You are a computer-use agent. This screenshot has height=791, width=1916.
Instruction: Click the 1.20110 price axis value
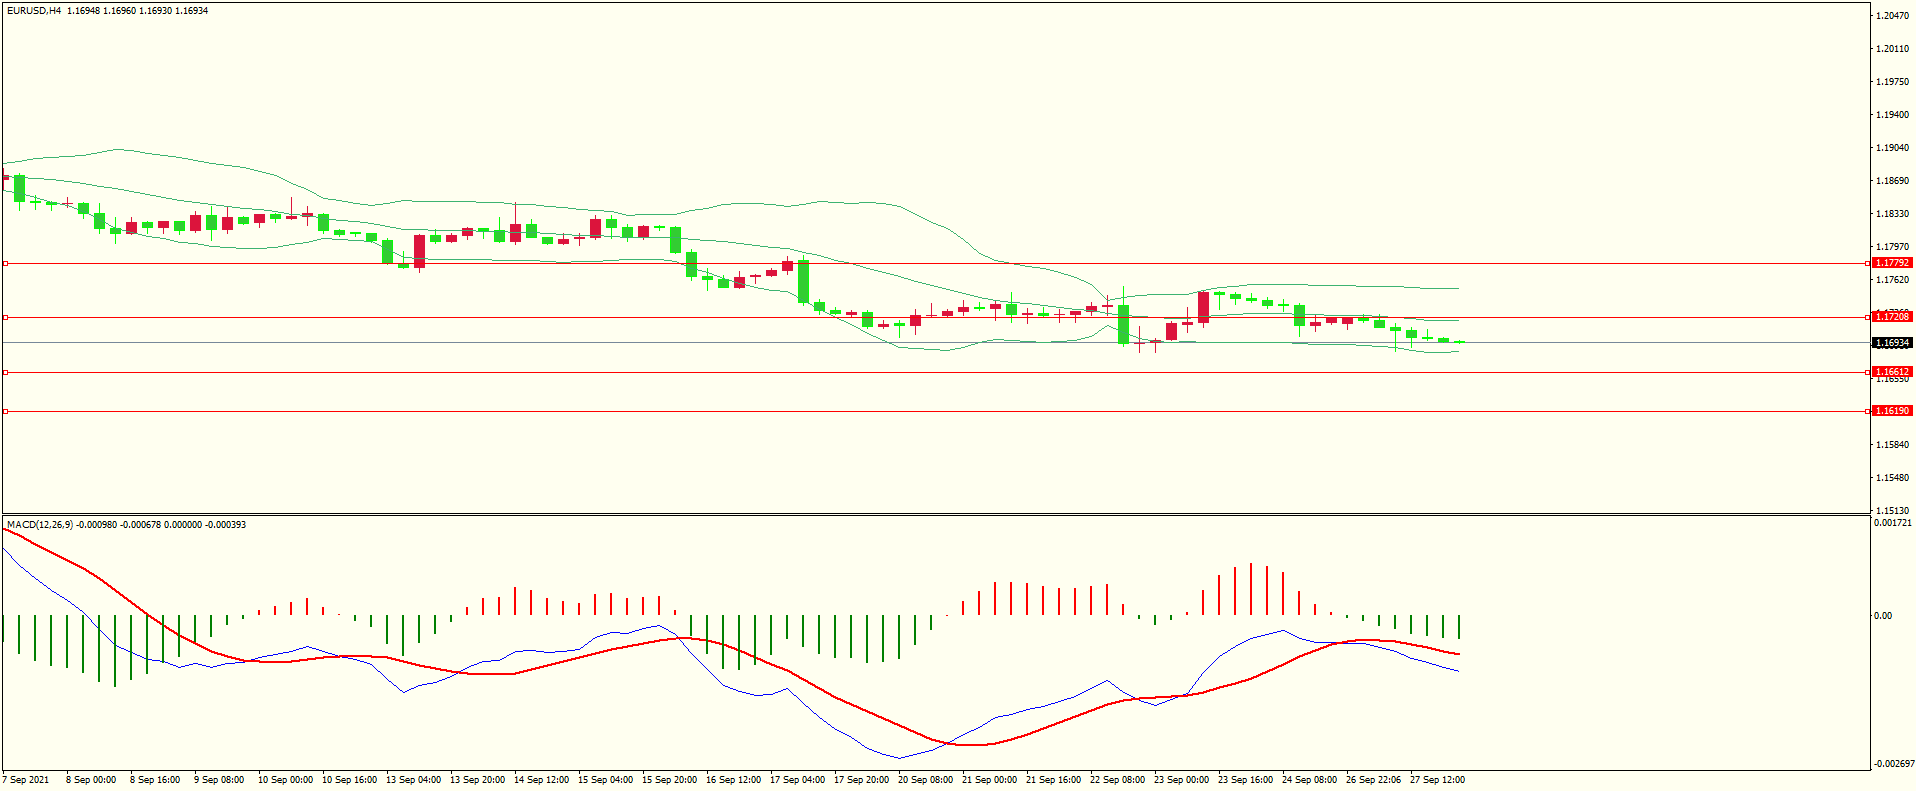(1892, 49)
